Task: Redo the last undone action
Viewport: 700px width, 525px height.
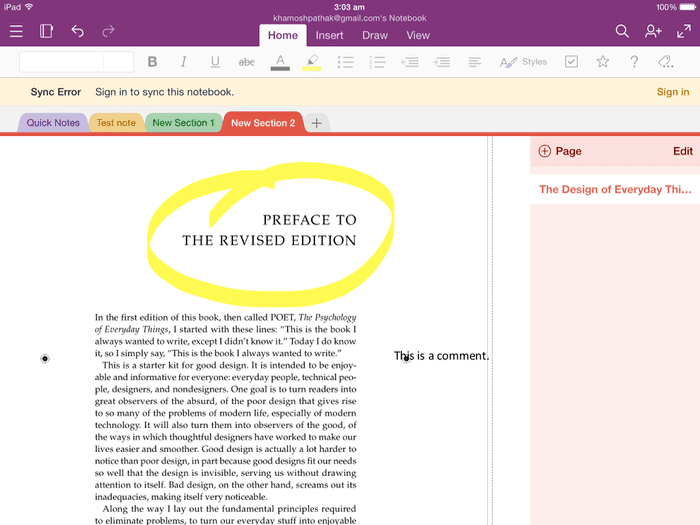Action: click(108, 31)
